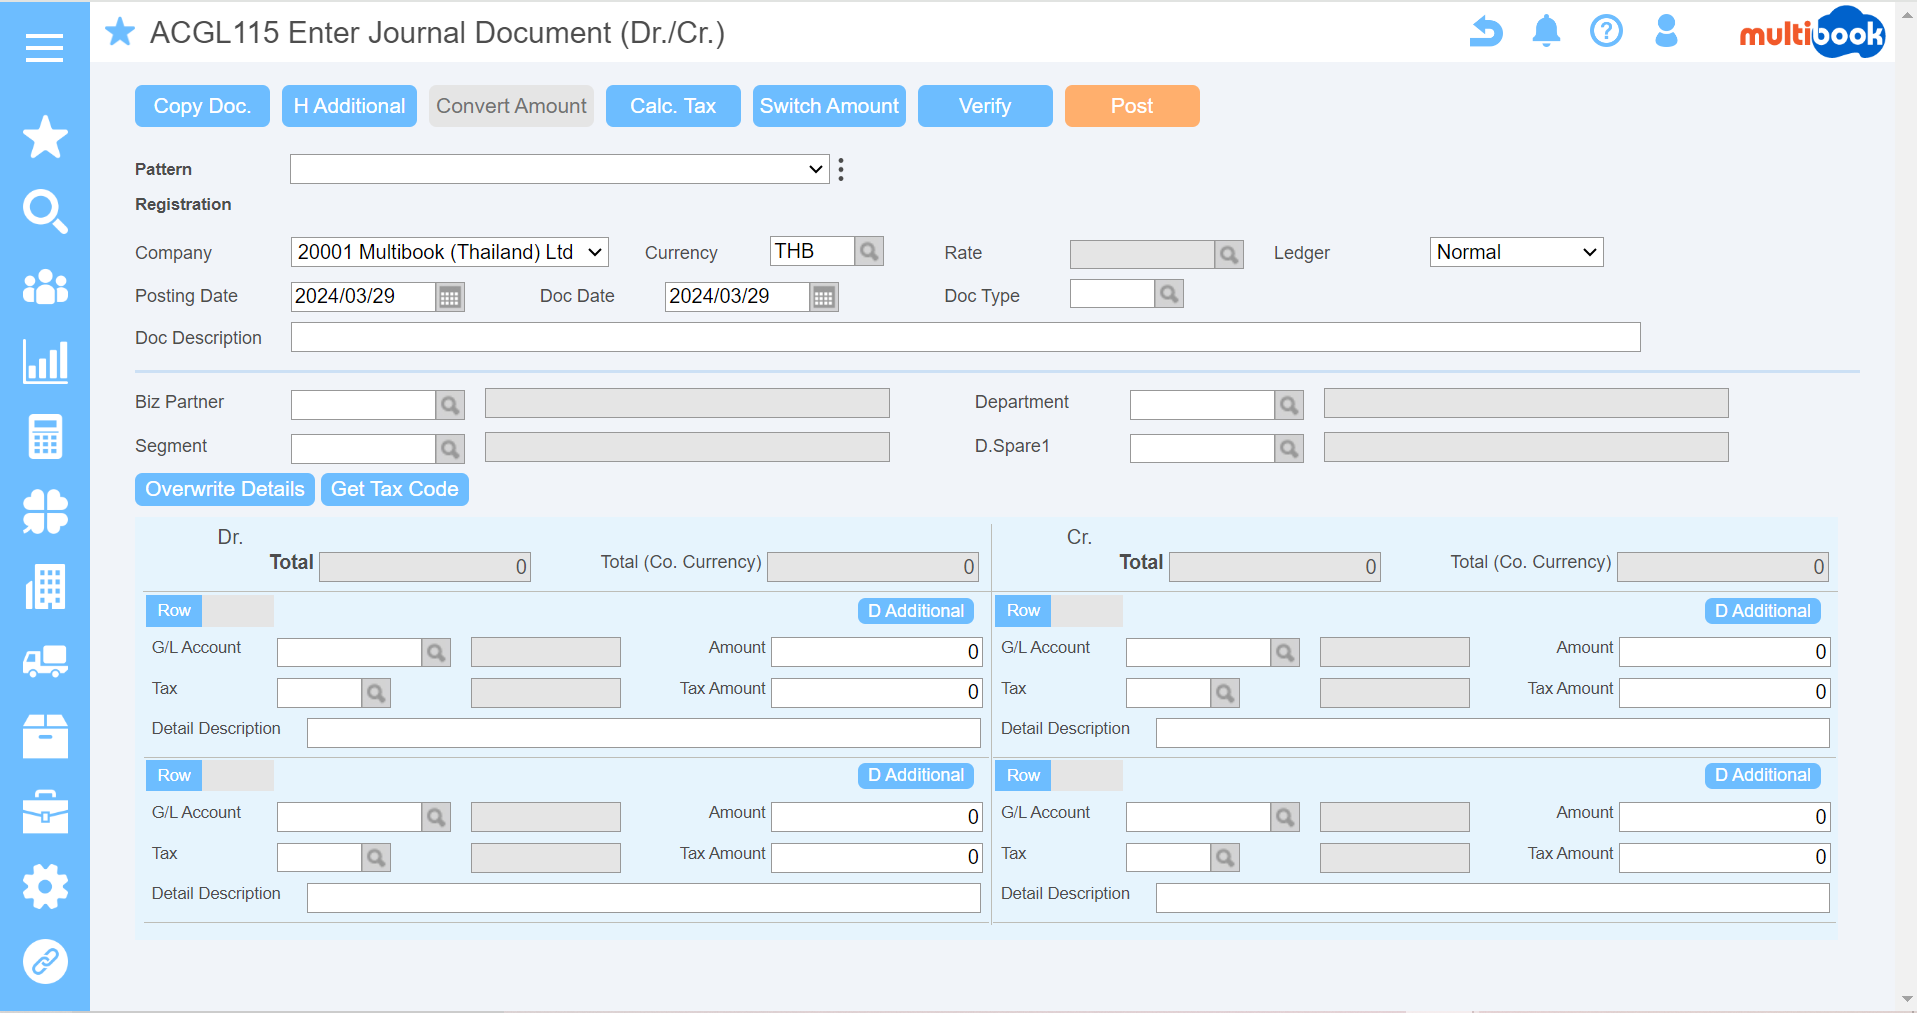This screenshot has width=1917, height=1013.
Task: Click the Detail Description field in first Cr. row
Action: pyautogui.click(x=1493, y=733)
